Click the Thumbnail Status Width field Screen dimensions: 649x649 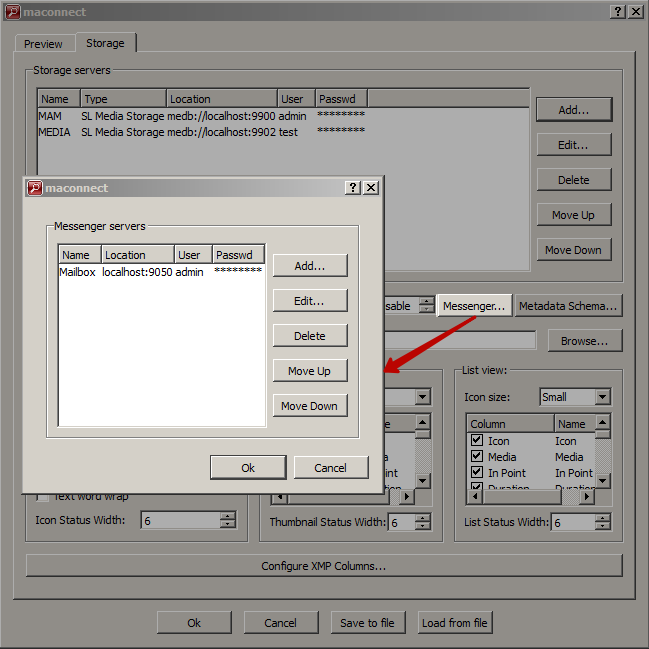pos(401,522)
